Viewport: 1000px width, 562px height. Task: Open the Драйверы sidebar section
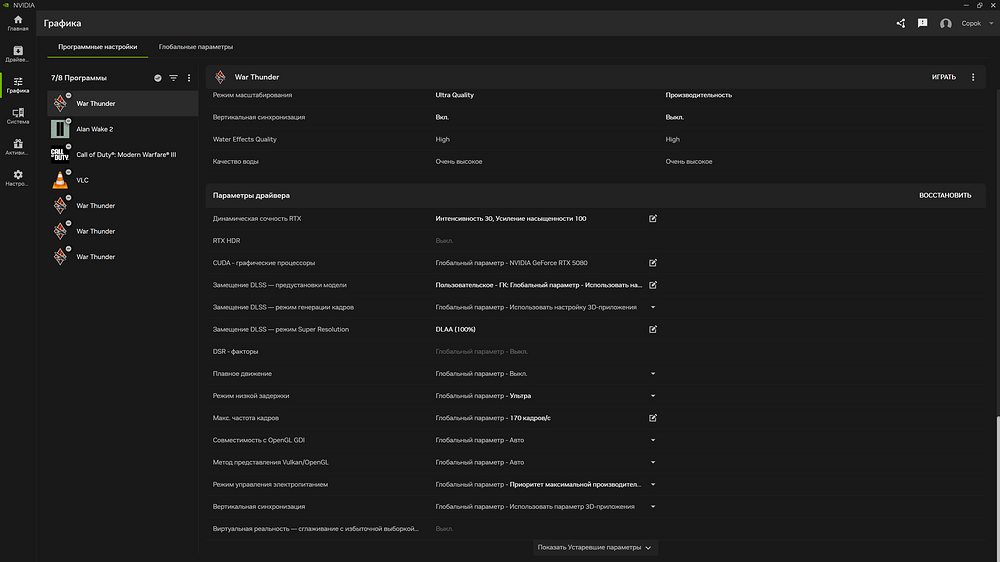click(x=18, y=54)
